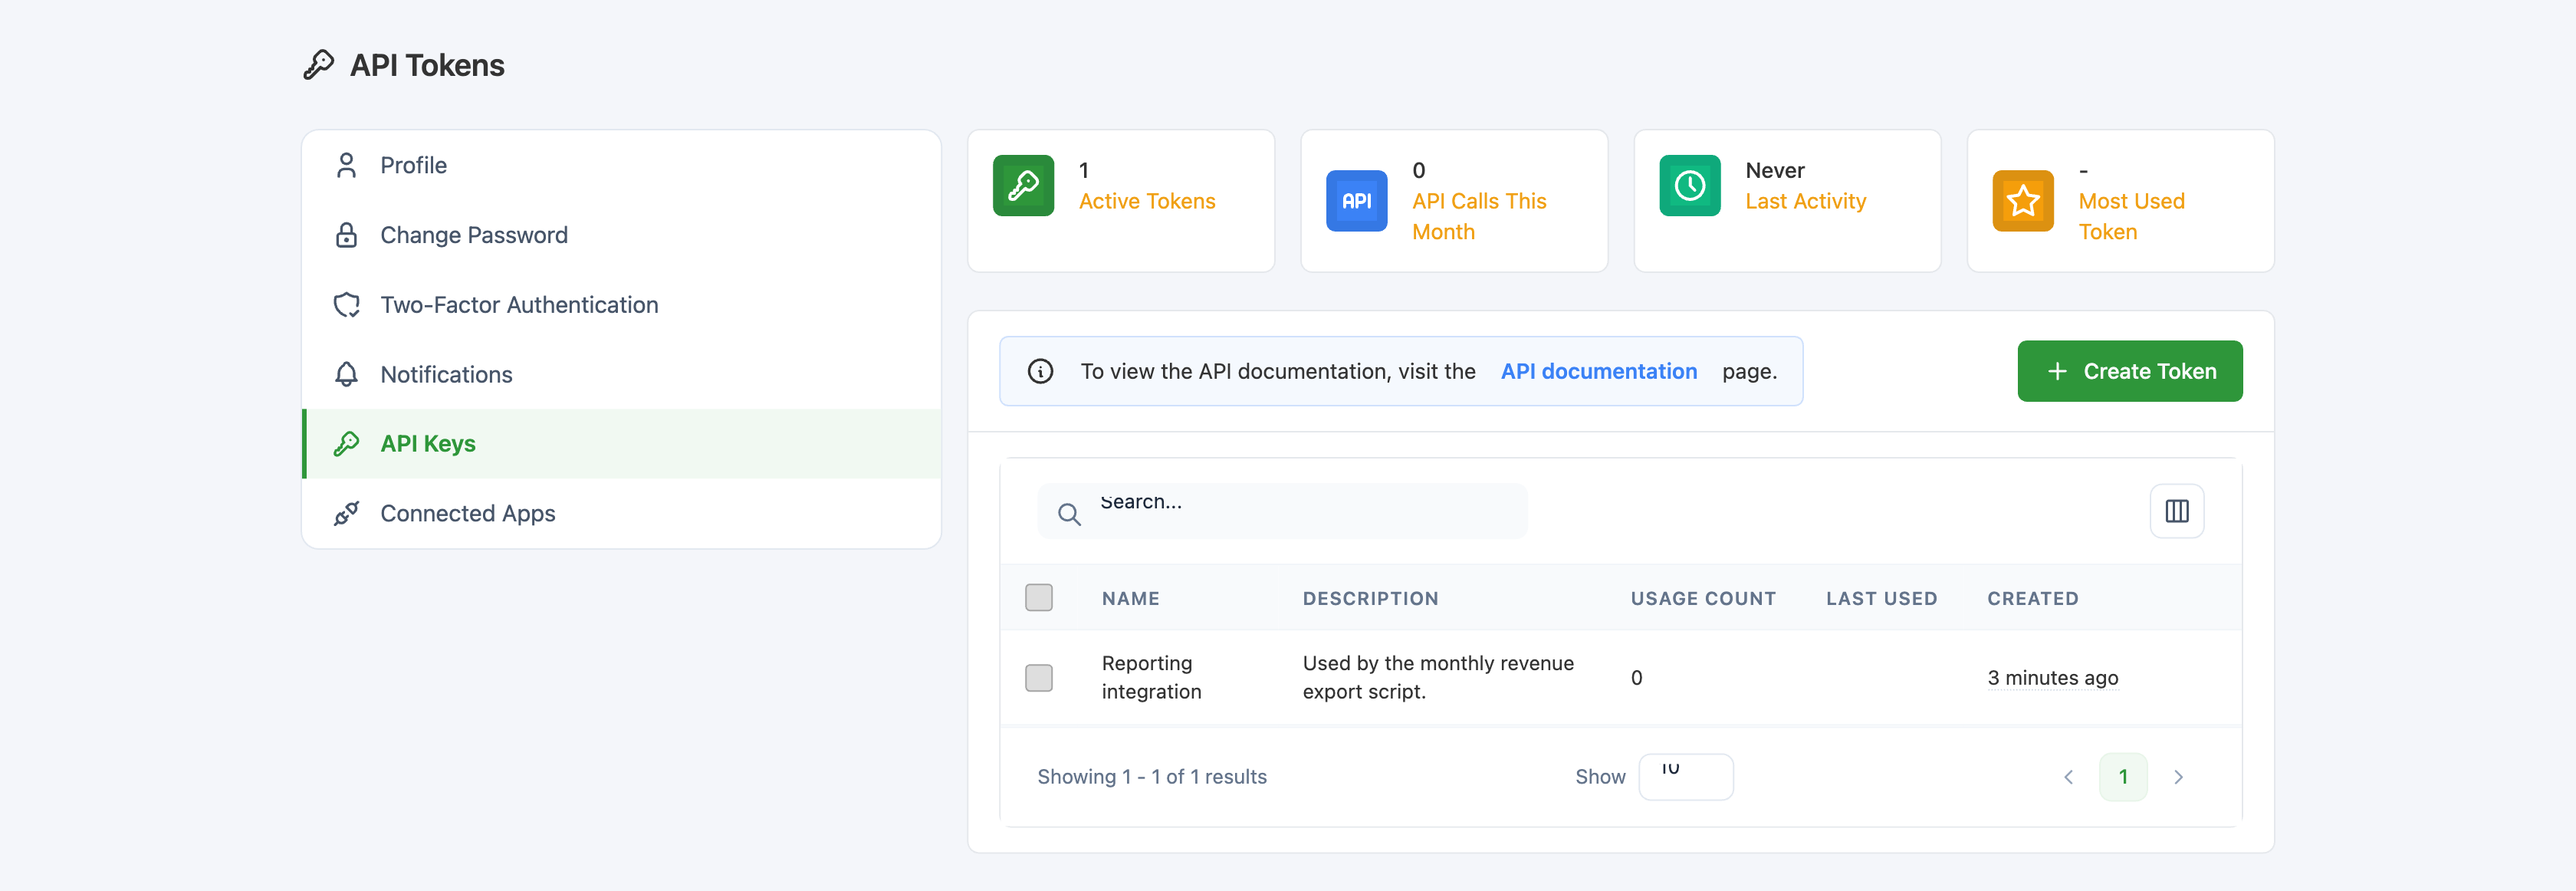Click the Last Activity label
2576x891 pixels.
(x=1805, y=201)
